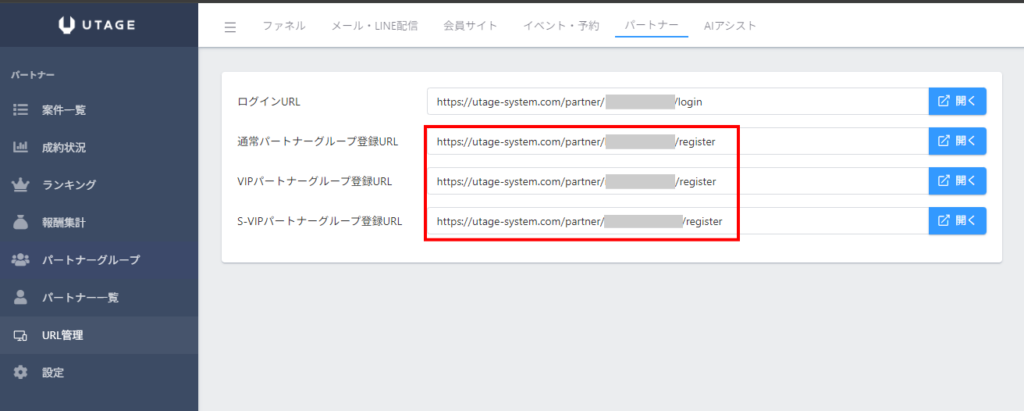Select 成約状況 chart icon in sidebar
Viewport: 1024px width, 411px height.
[x=20, y=147]
